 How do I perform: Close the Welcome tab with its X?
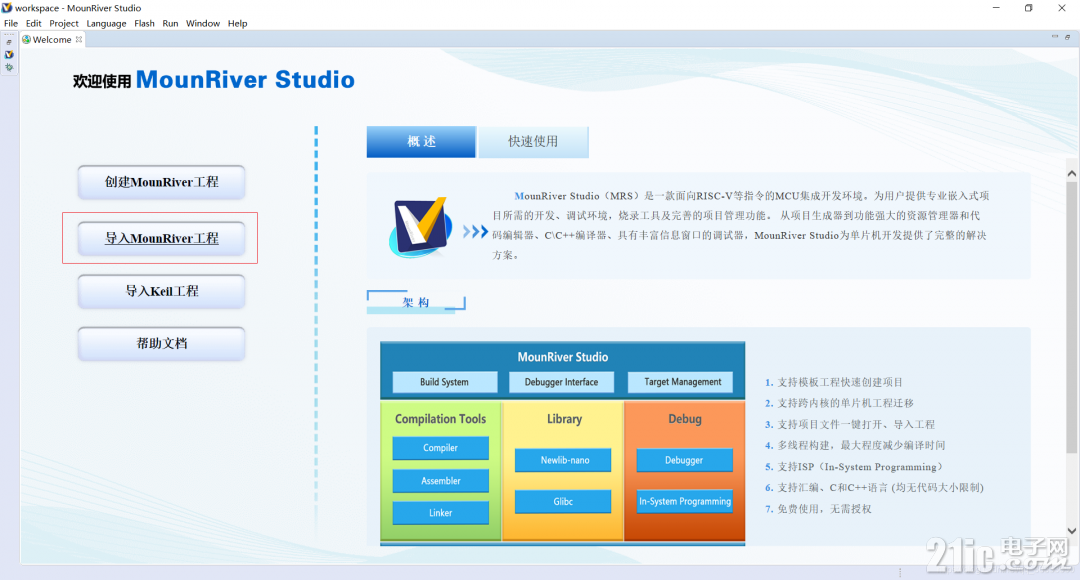tap(79, 39)
